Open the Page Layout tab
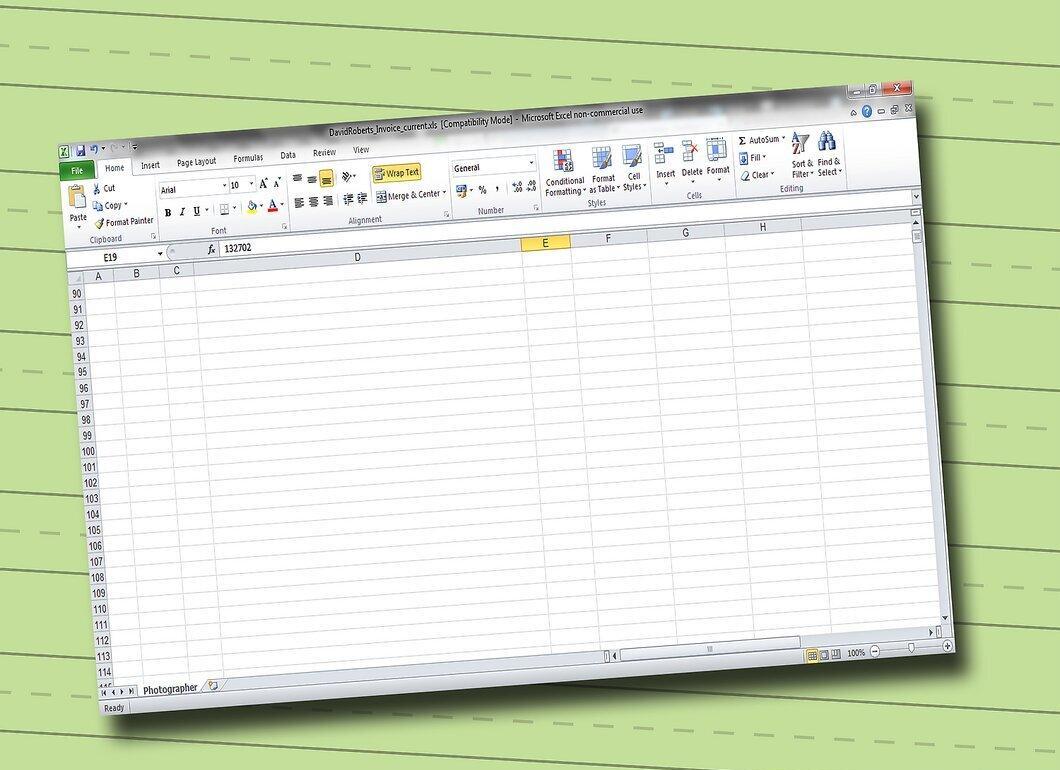The height and width of the screenshot is (770, 1060). (x=196, y=162)
